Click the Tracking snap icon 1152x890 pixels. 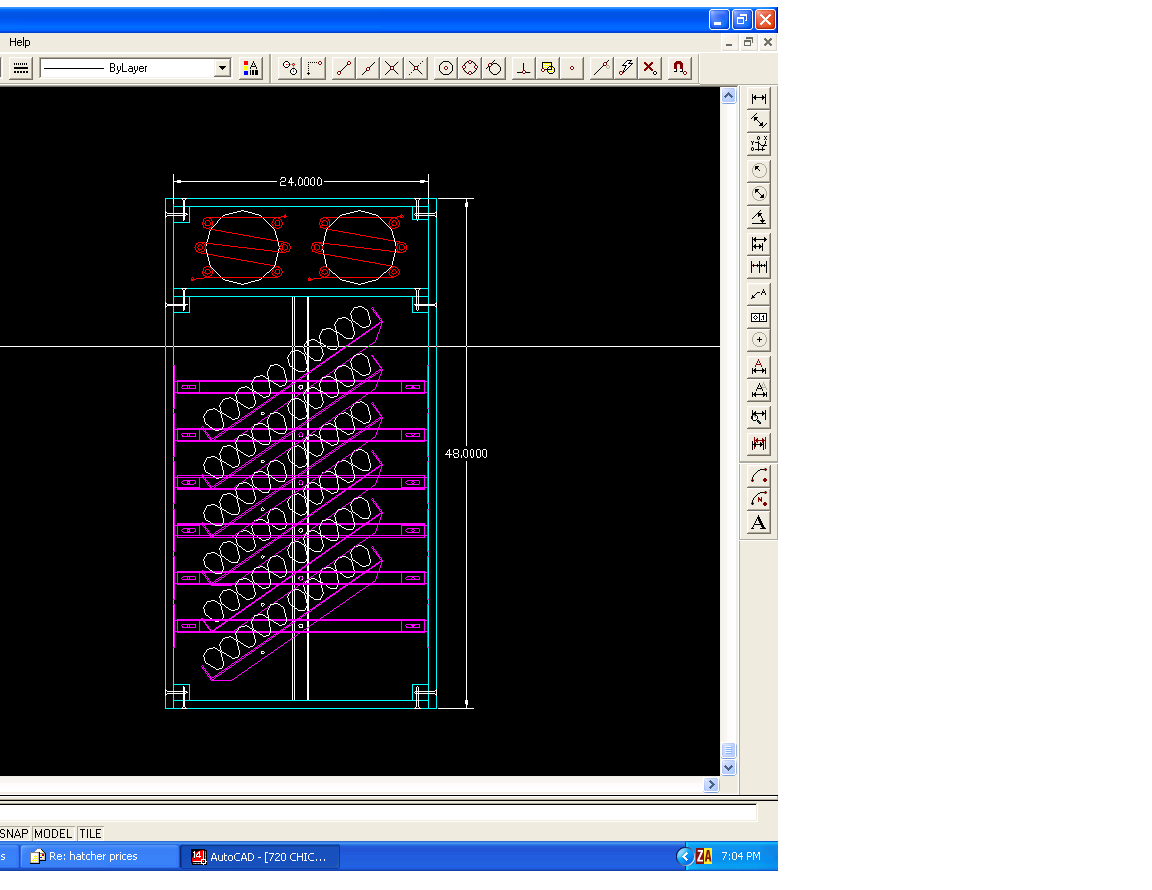(x=290, y=68)
